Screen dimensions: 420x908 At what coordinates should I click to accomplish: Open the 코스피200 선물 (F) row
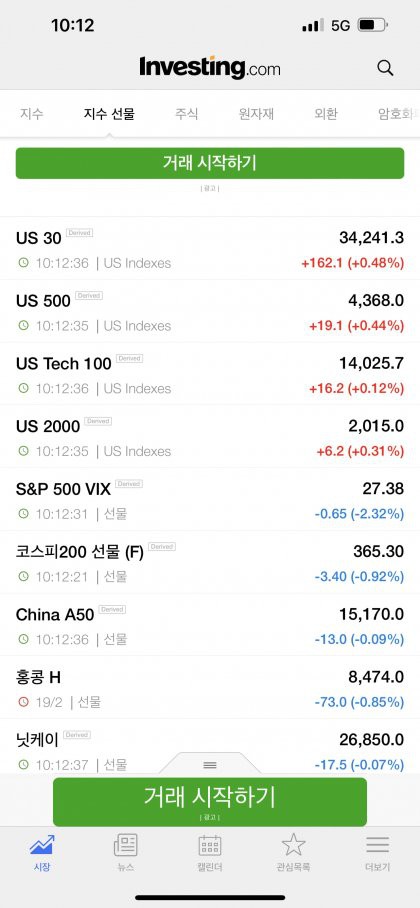coord(210,562)
